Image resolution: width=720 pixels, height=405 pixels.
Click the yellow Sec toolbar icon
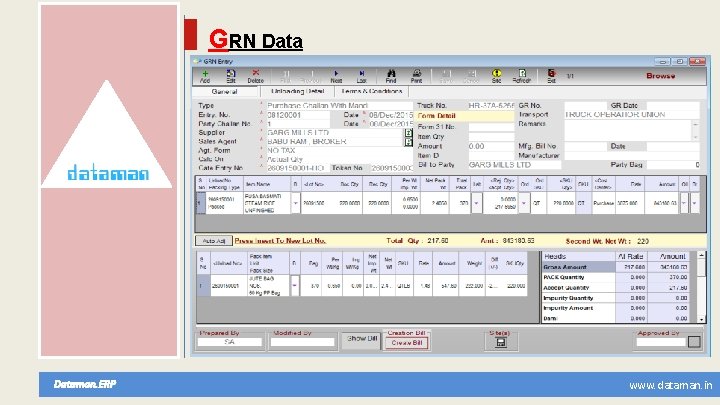496,76
